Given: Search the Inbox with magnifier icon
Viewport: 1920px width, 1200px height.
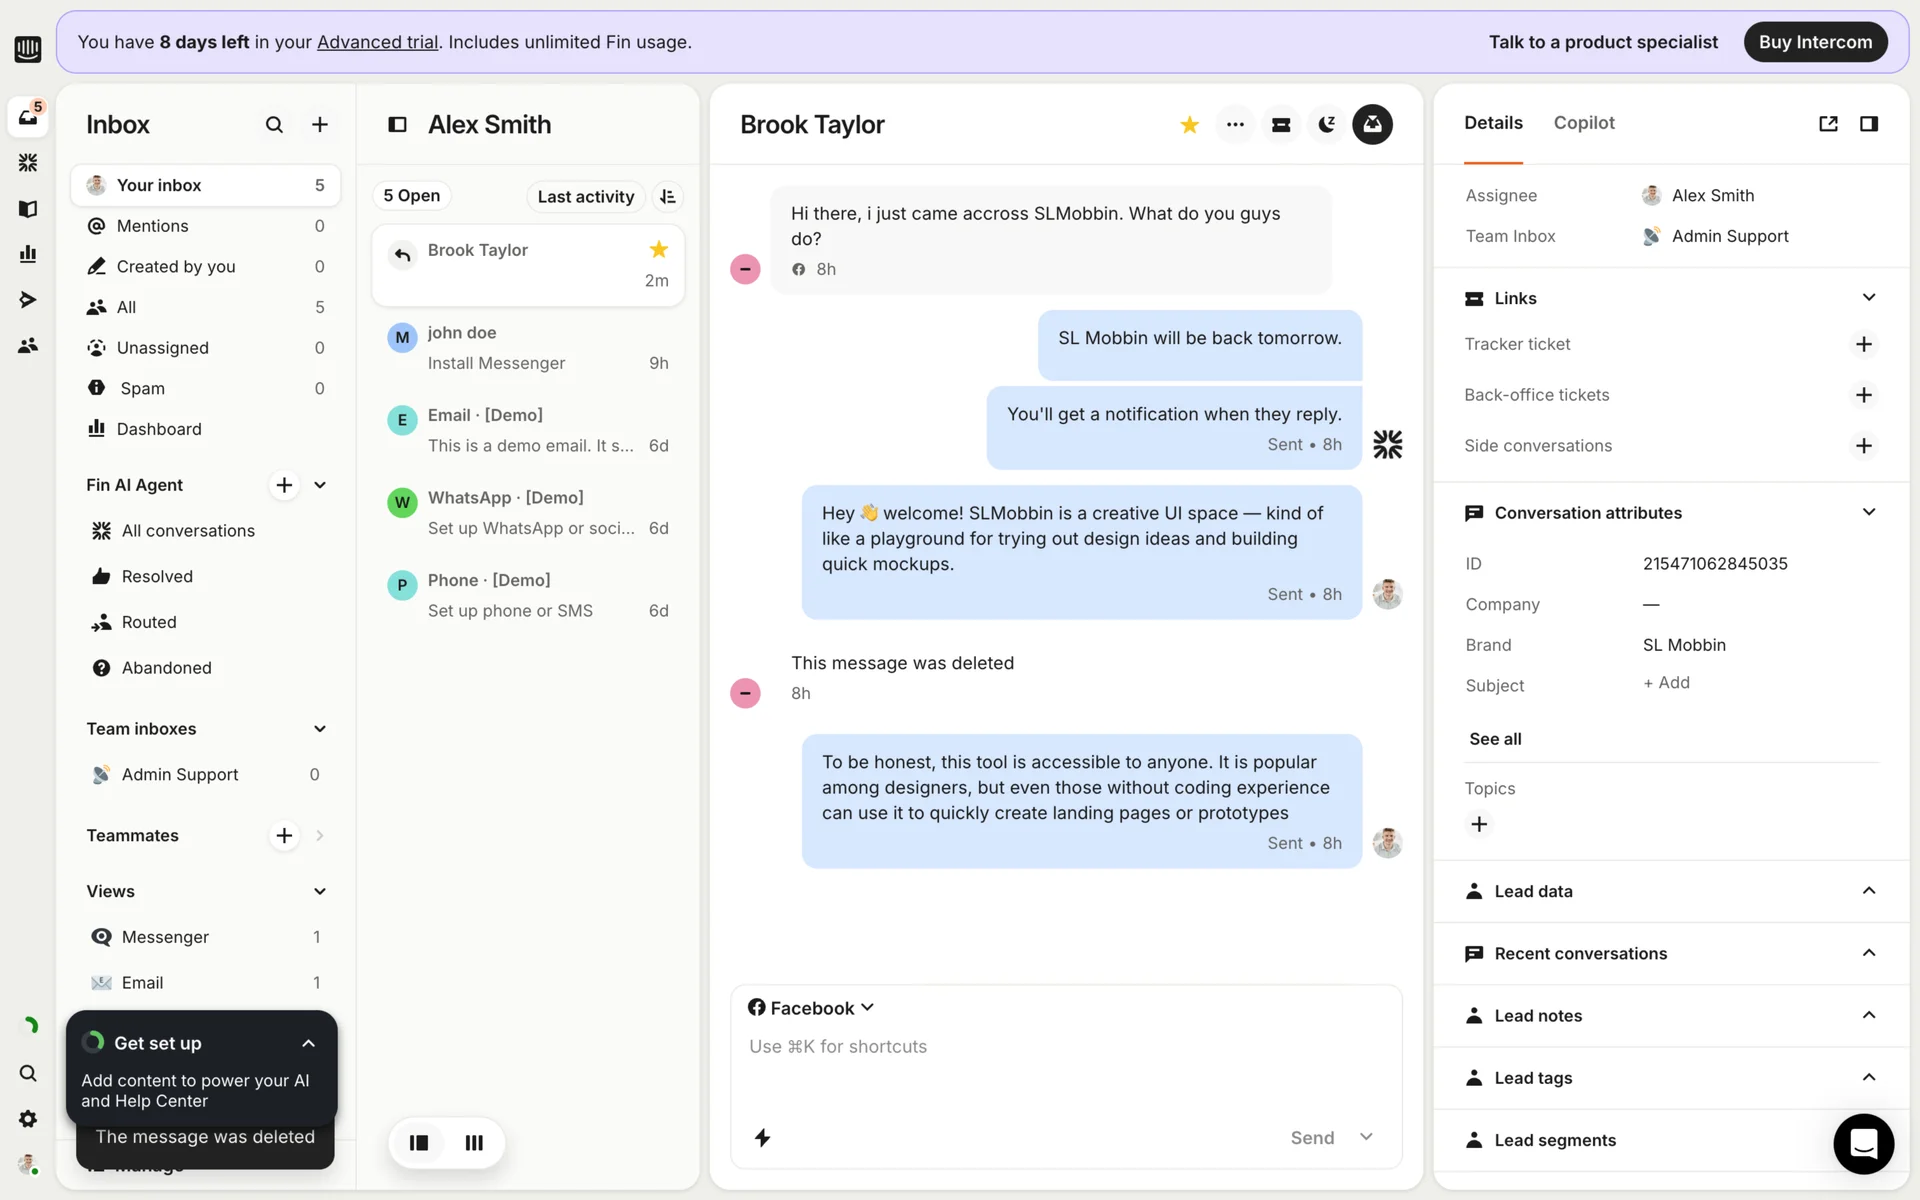Looking at the screenshot, I should (x=274, y=124).
